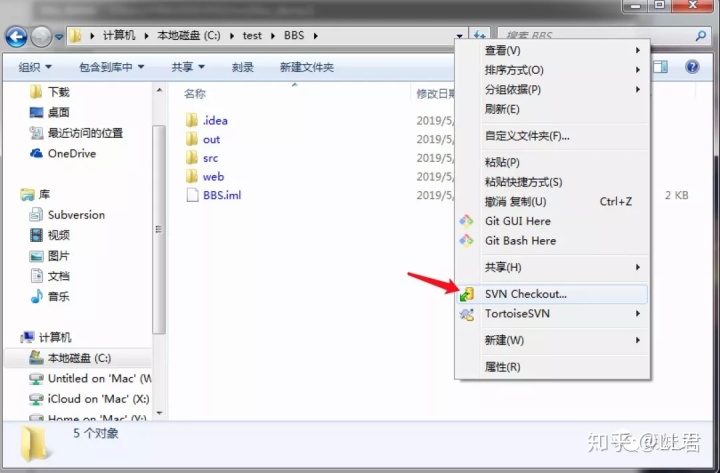The height and width of the screenshot is (473, 720).
Task: Click the 名称 column header
Action: (195, 94)
